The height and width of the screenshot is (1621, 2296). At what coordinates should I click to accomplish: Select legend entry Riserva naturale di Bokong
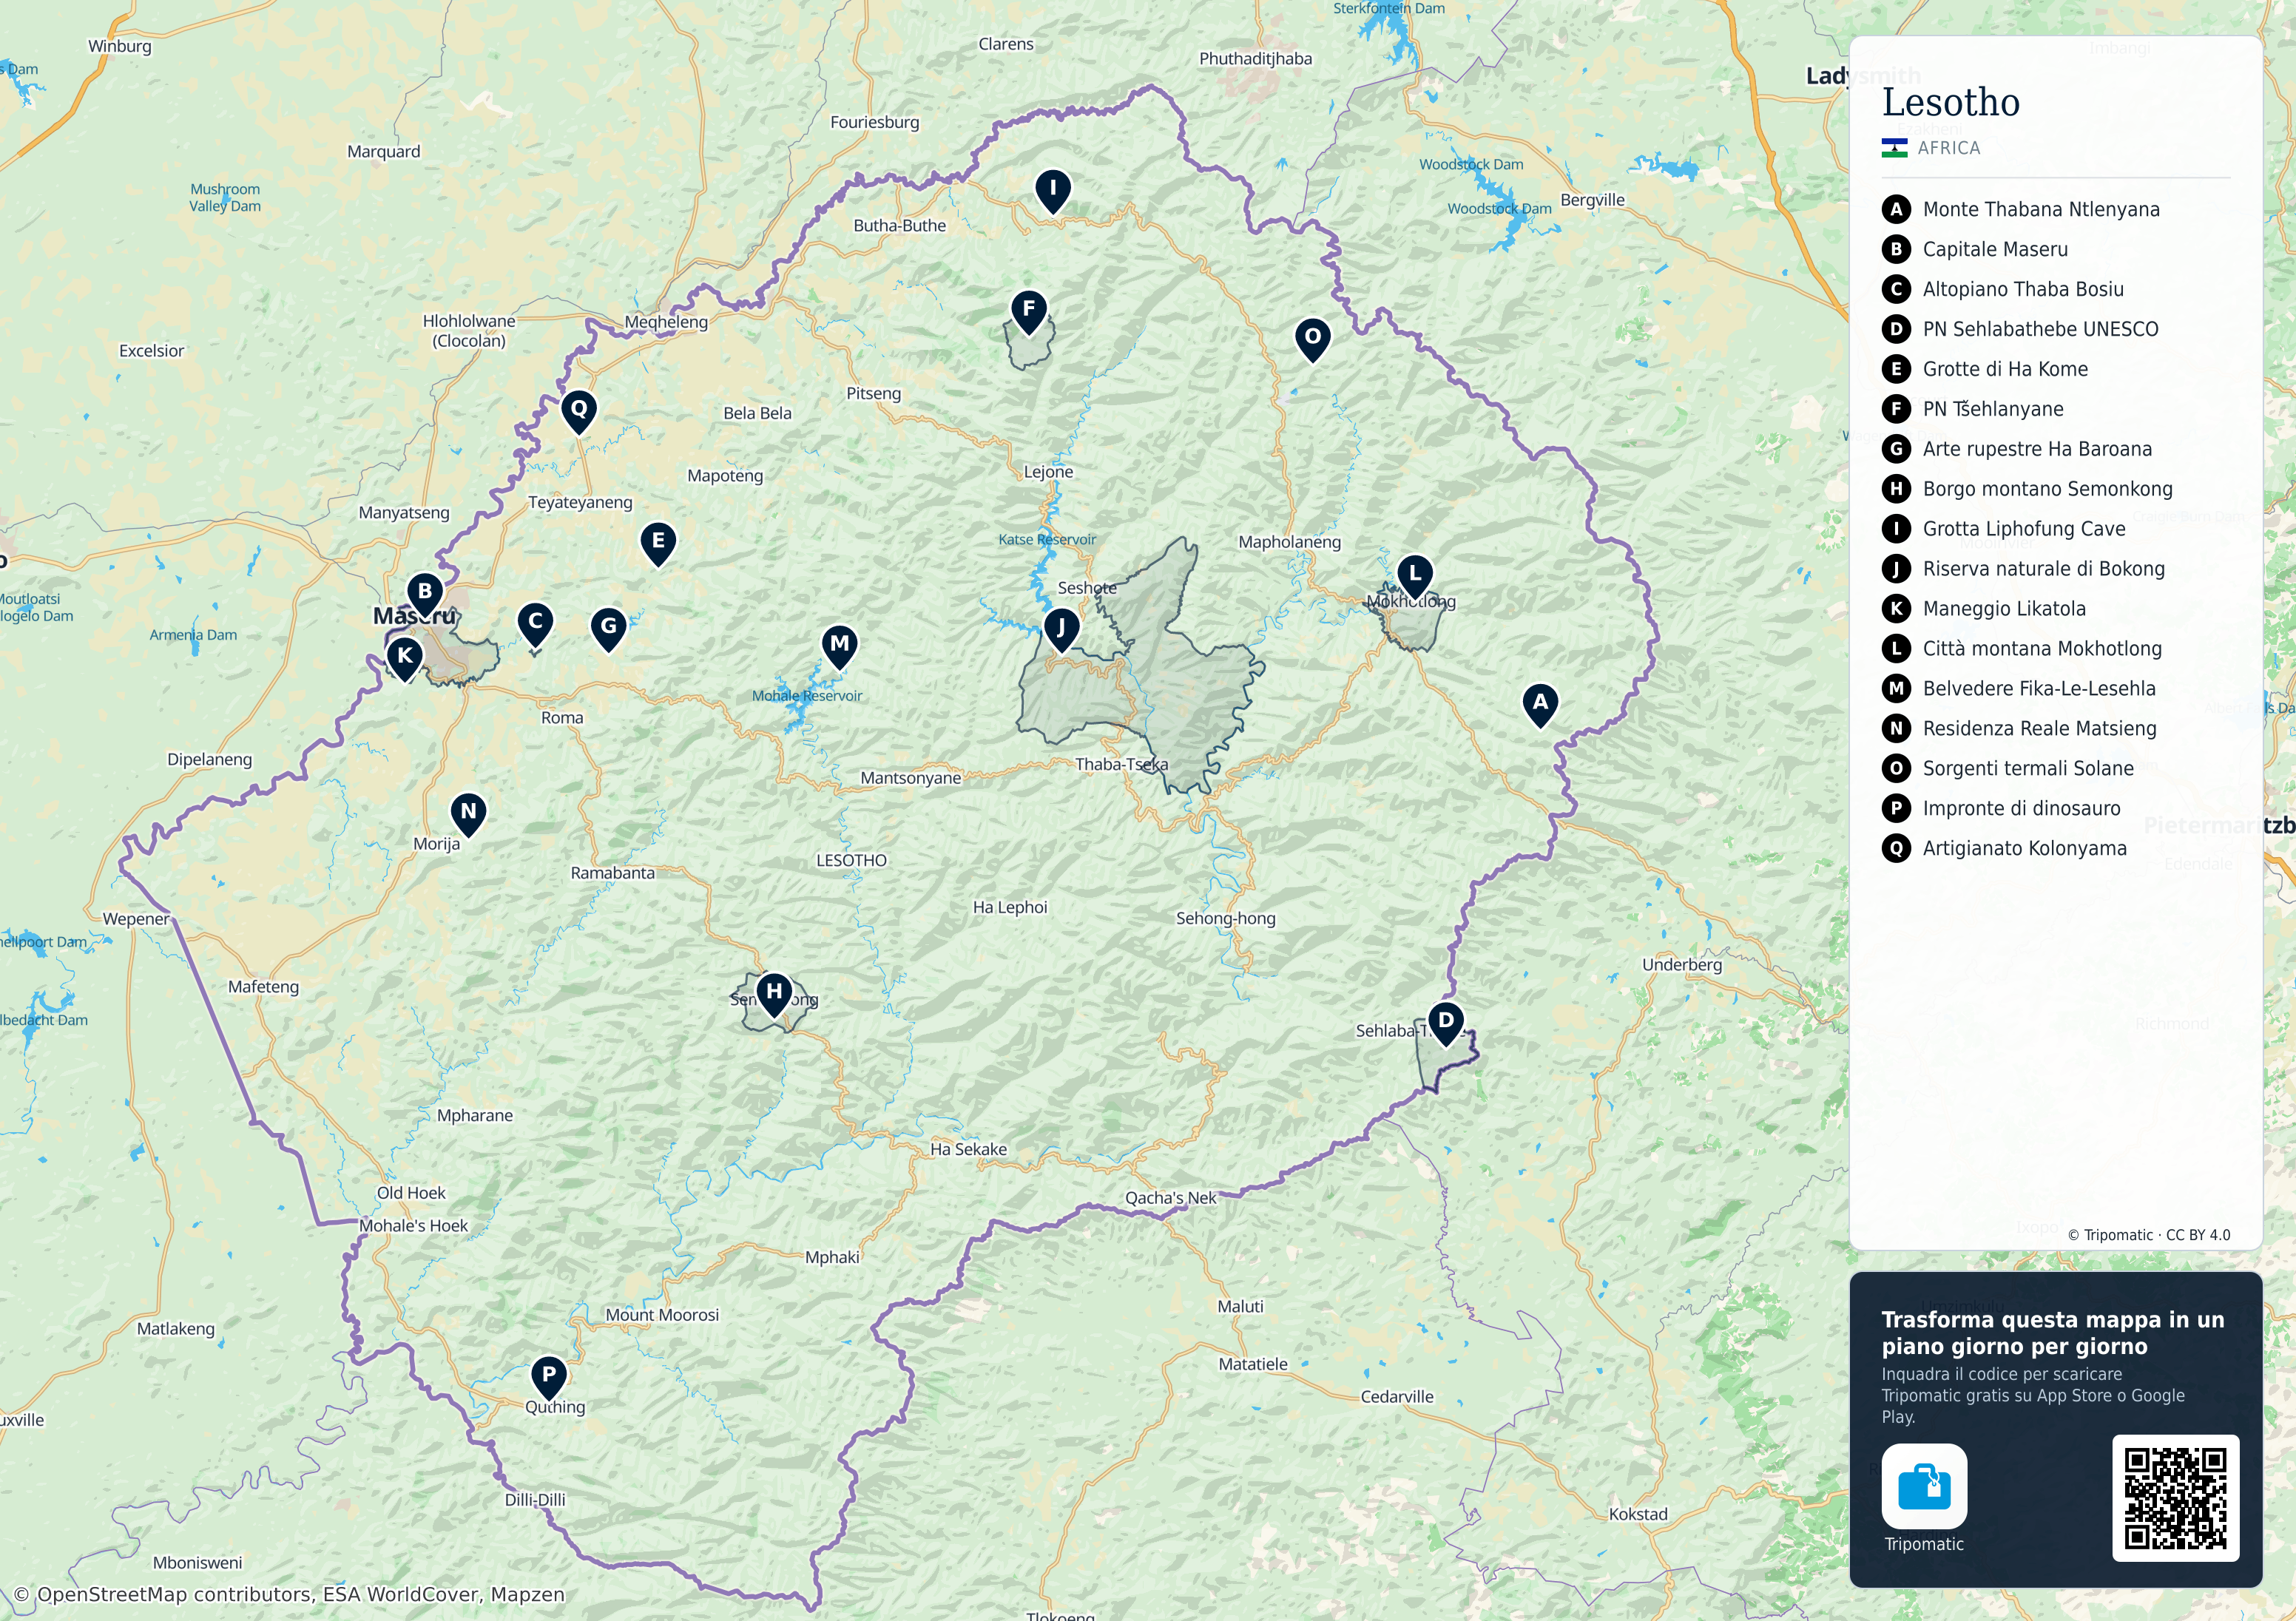coord(2023,569)
